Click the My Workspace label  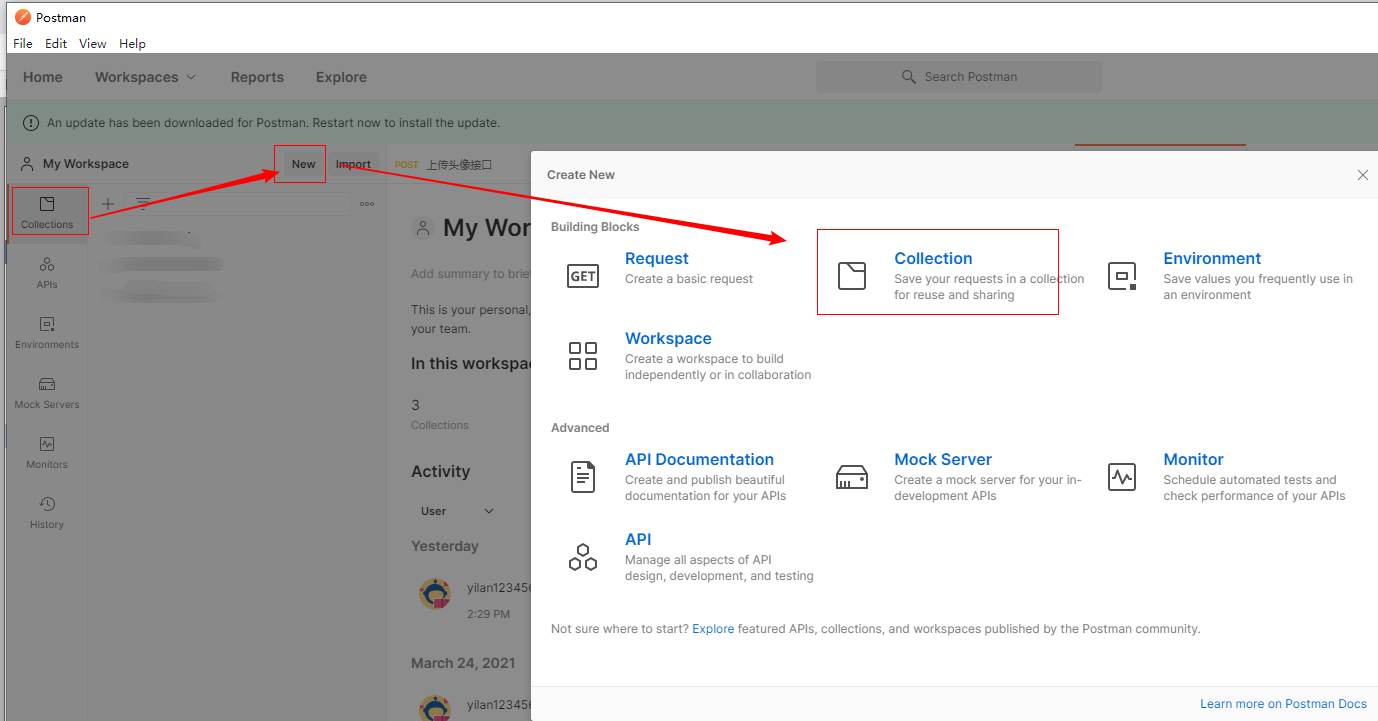[86, 164]
